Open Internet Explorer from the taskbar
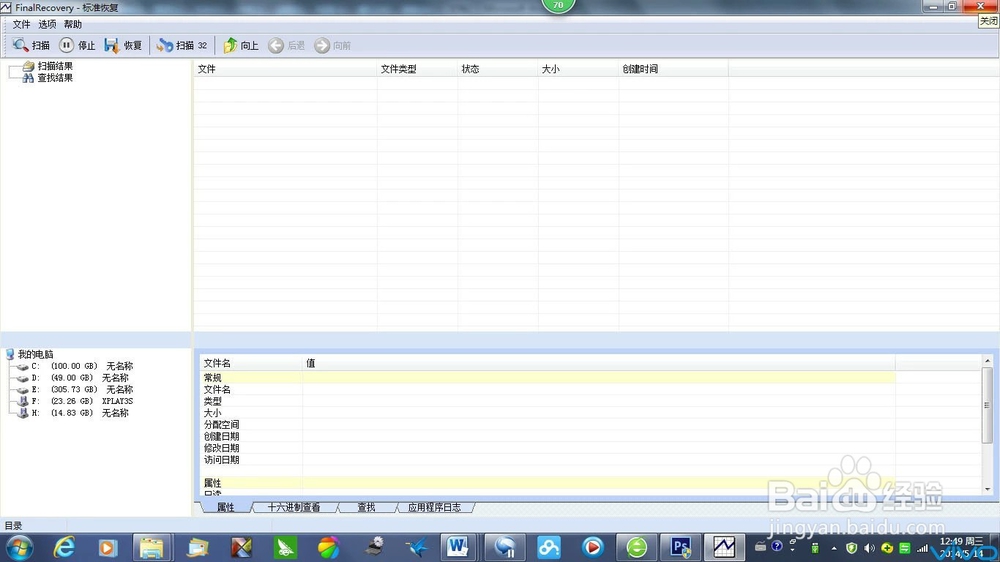The height and width of the screenshot is (562, 1000). [64, 548]
